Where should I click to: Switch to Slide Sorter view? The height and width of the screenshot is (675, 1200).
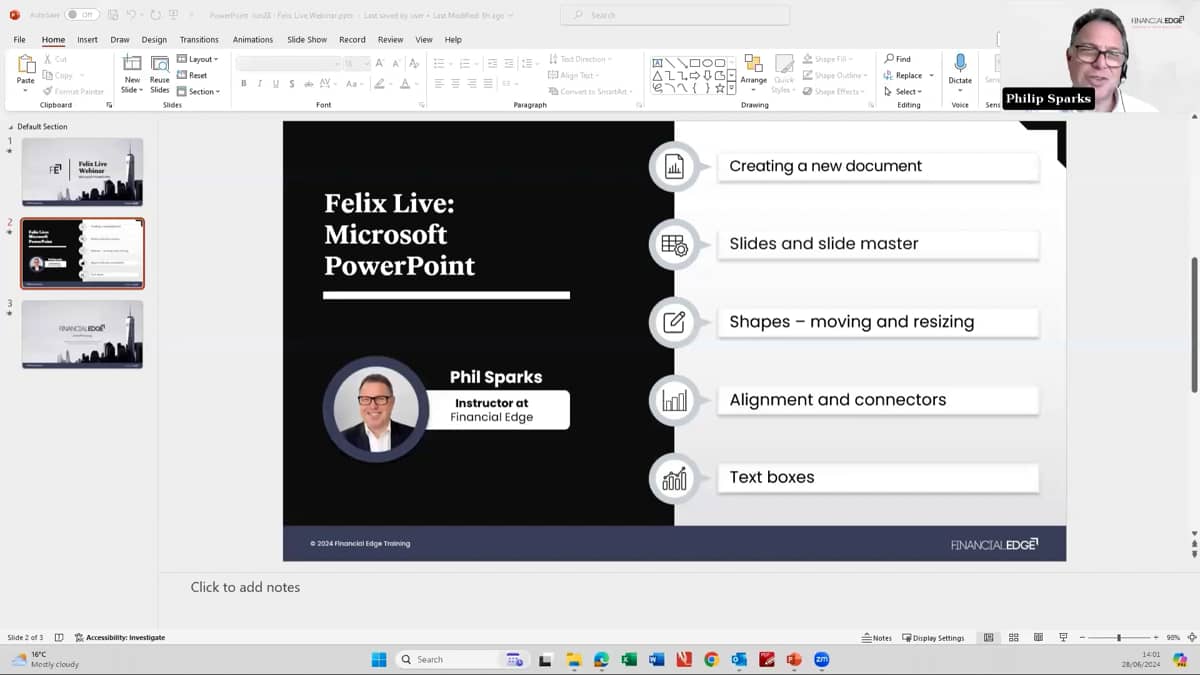pos(1013,638)
